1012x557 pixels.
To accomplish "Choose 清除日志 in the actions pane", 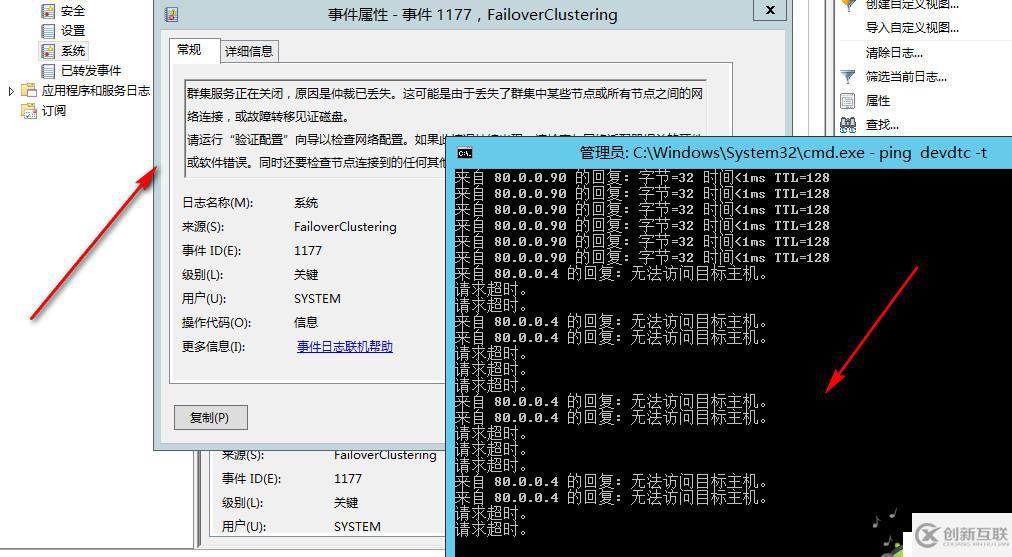I will (x=894, y=53).
